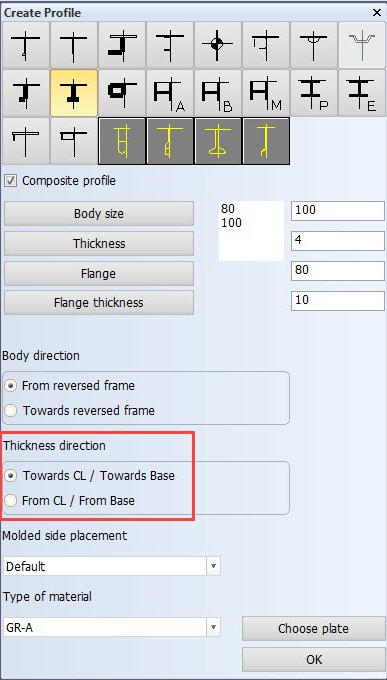Viewport: 387px width, 680px height.
Task: Toggle the Composite profile checkbox
Action: coord(10,181)
